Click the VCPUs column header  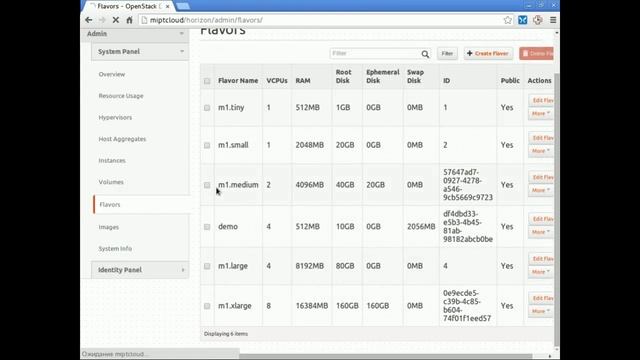point(277,81)
